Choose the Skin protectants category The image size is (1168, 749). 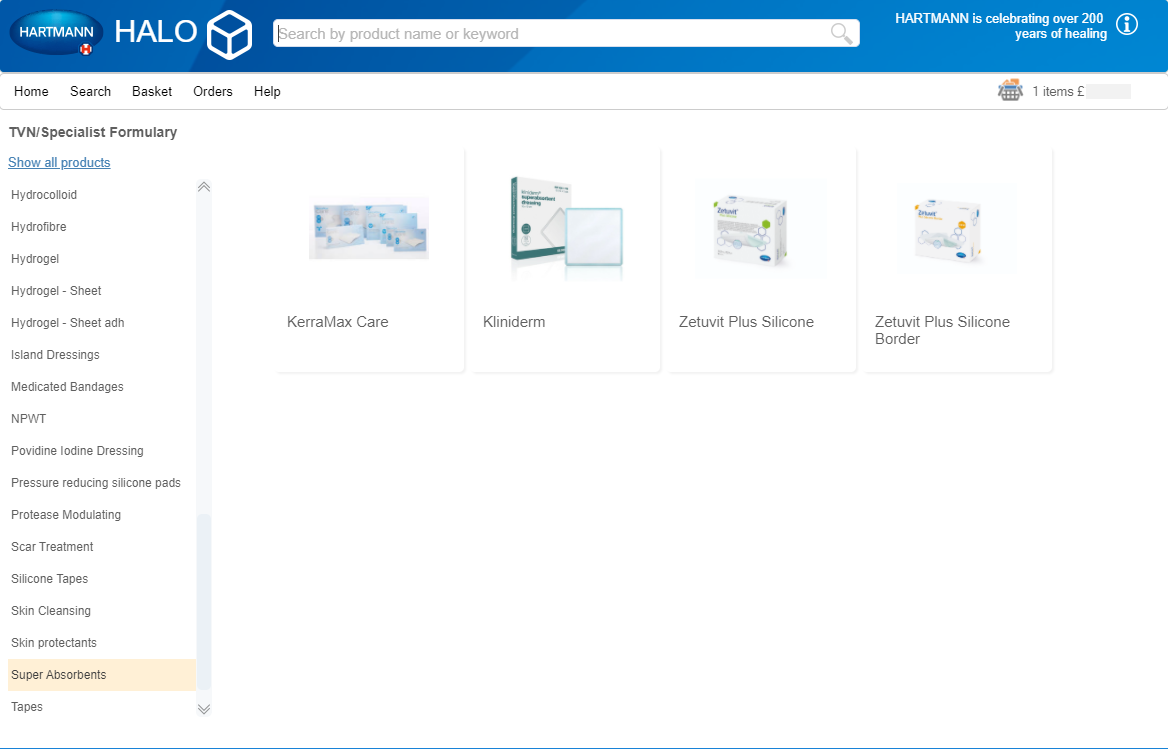tap(102, 643)
